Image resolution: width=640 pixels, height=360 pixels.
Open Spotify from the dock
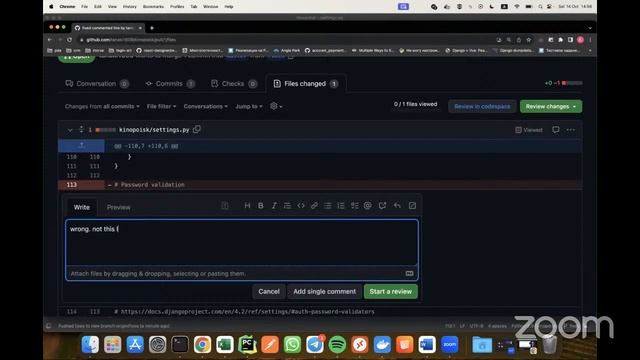click(337, 345)
